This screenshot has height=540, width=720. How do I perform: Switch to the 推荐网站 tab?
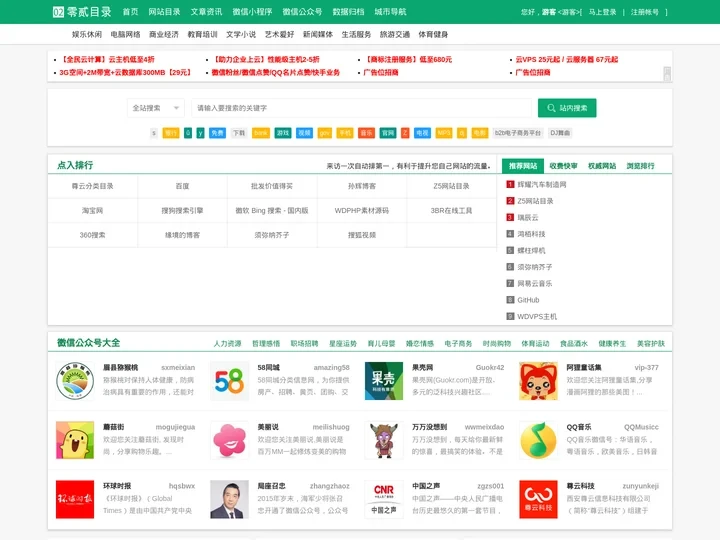[x=523, y=166]
